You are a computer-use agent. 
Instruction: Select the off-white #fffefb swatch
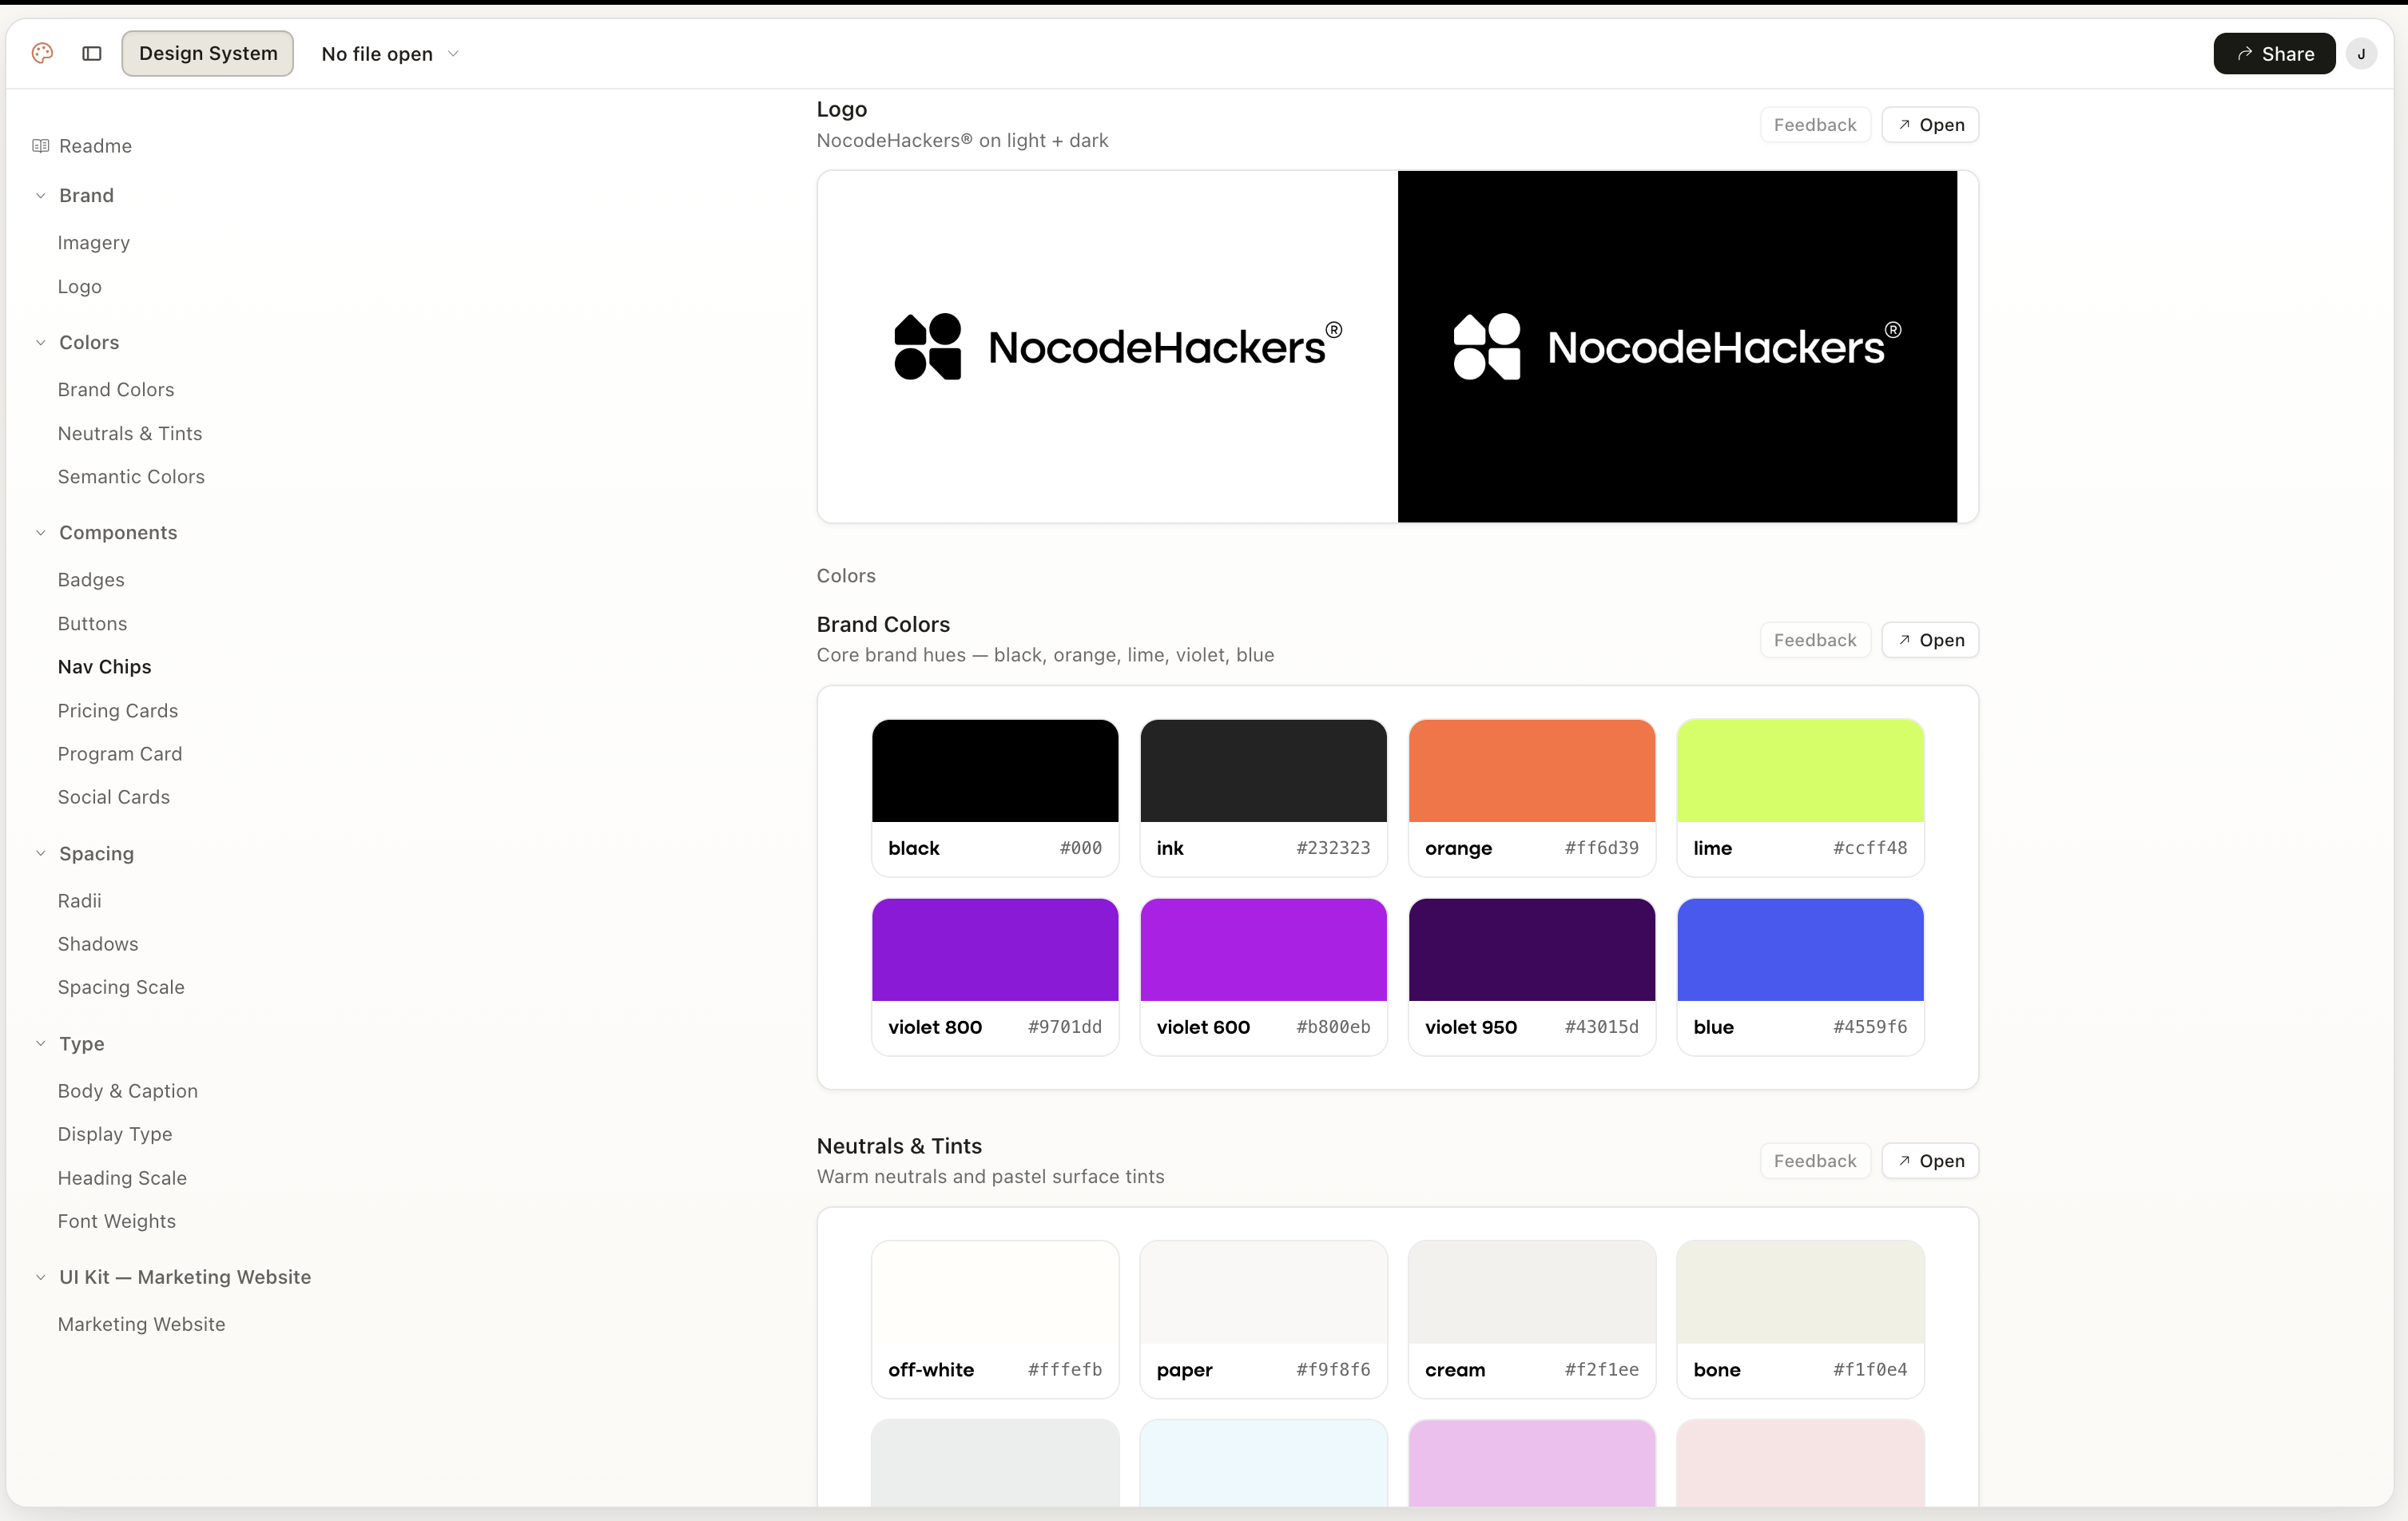coord(995,1319)
